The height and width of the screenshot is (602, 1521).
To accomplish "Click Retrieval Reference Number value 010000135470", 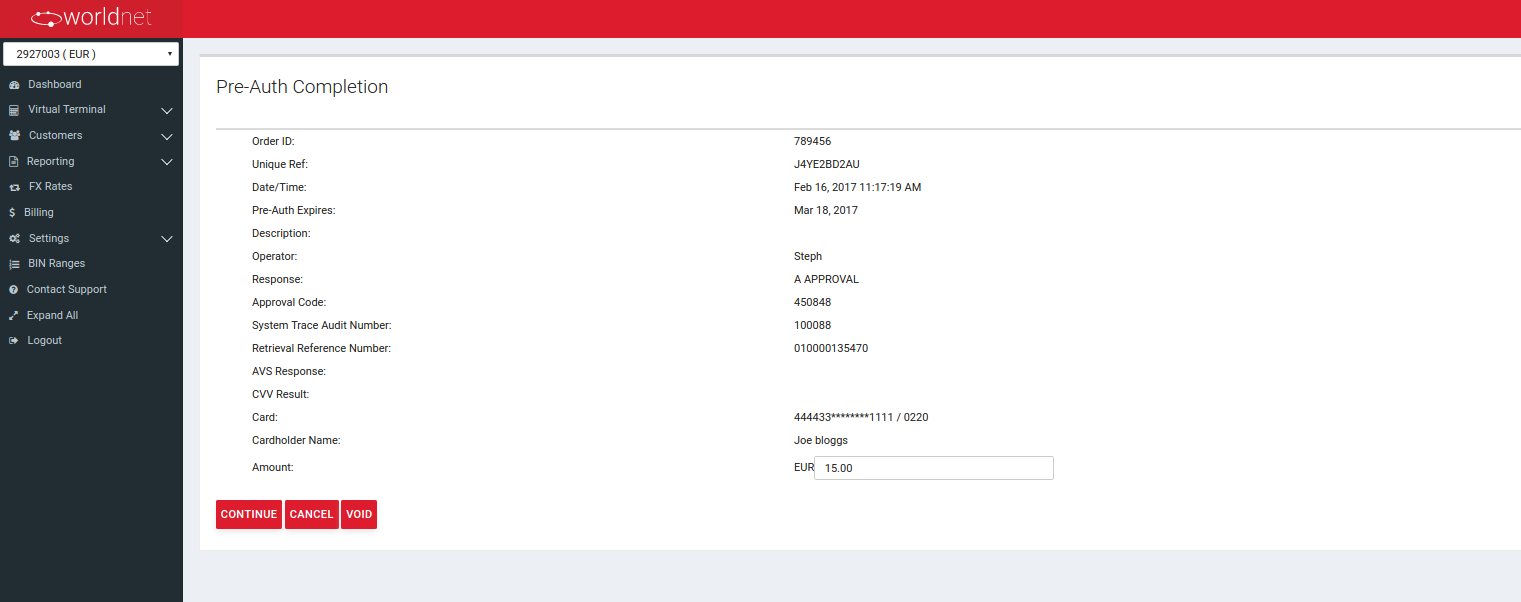I will [831, 348].
